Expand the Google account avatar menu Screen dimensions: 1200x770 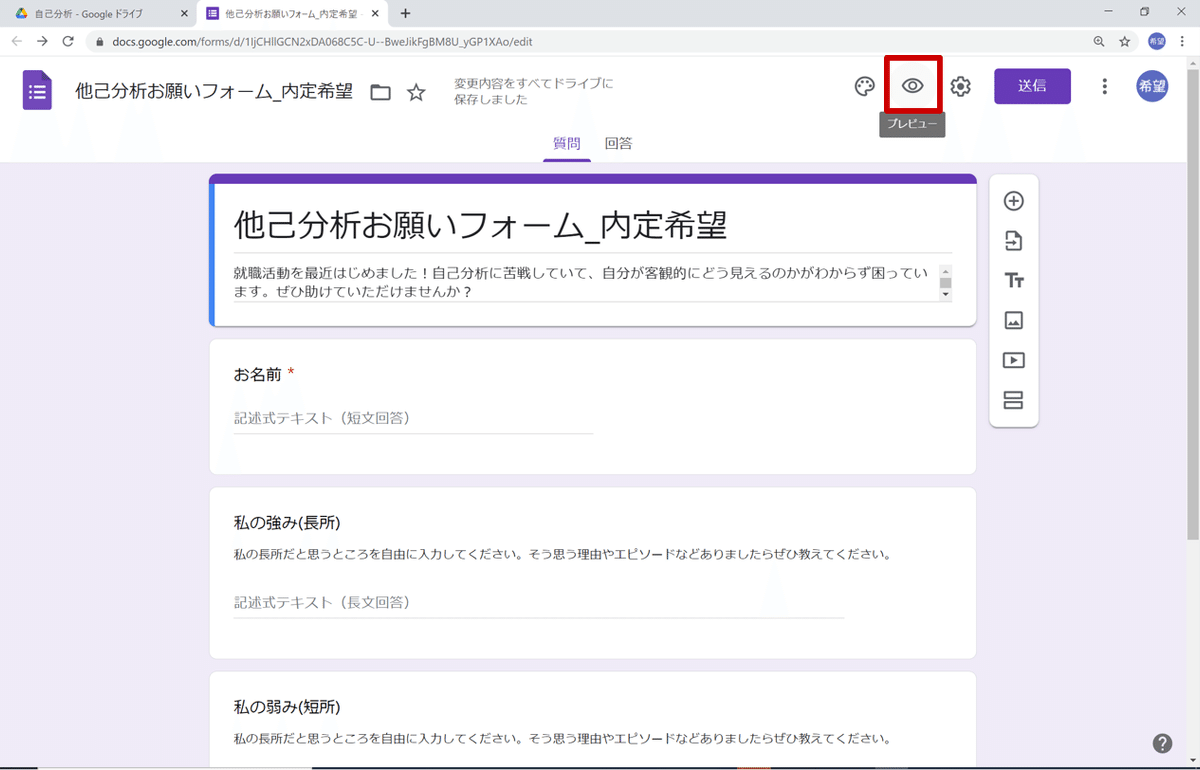click(x=1152, y=86)
